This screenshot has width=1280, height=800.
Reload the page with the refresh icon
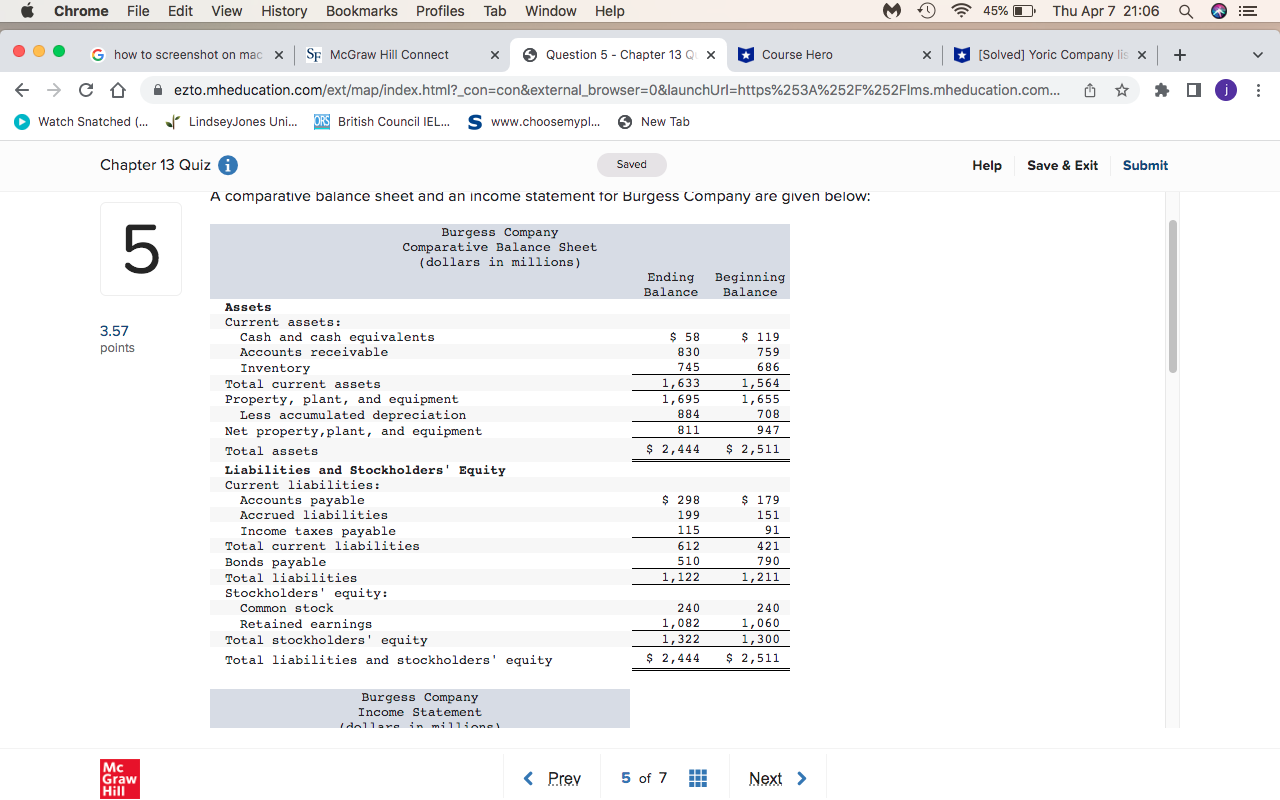86,89
